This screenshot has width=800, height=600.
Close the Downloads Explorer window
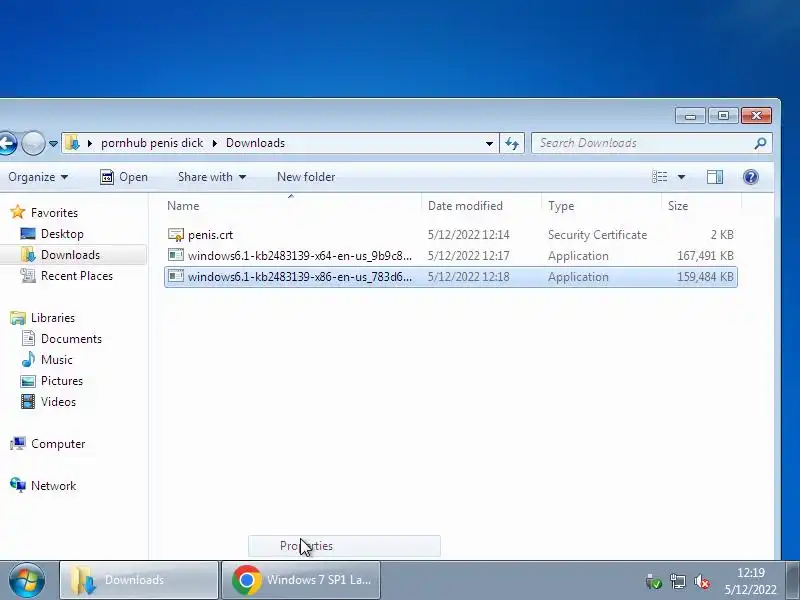click(x=756, y=116)
